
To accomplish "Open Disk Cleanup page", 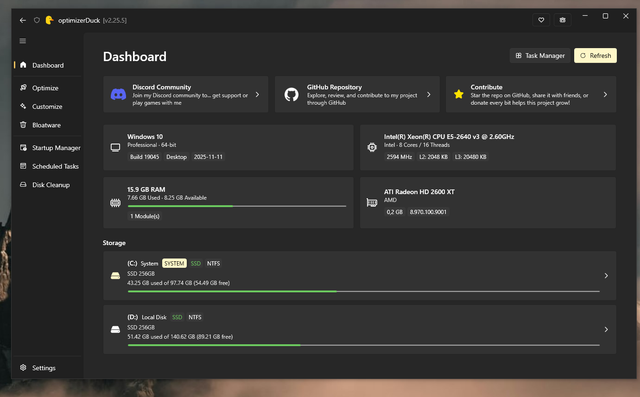I will (48, 185).
